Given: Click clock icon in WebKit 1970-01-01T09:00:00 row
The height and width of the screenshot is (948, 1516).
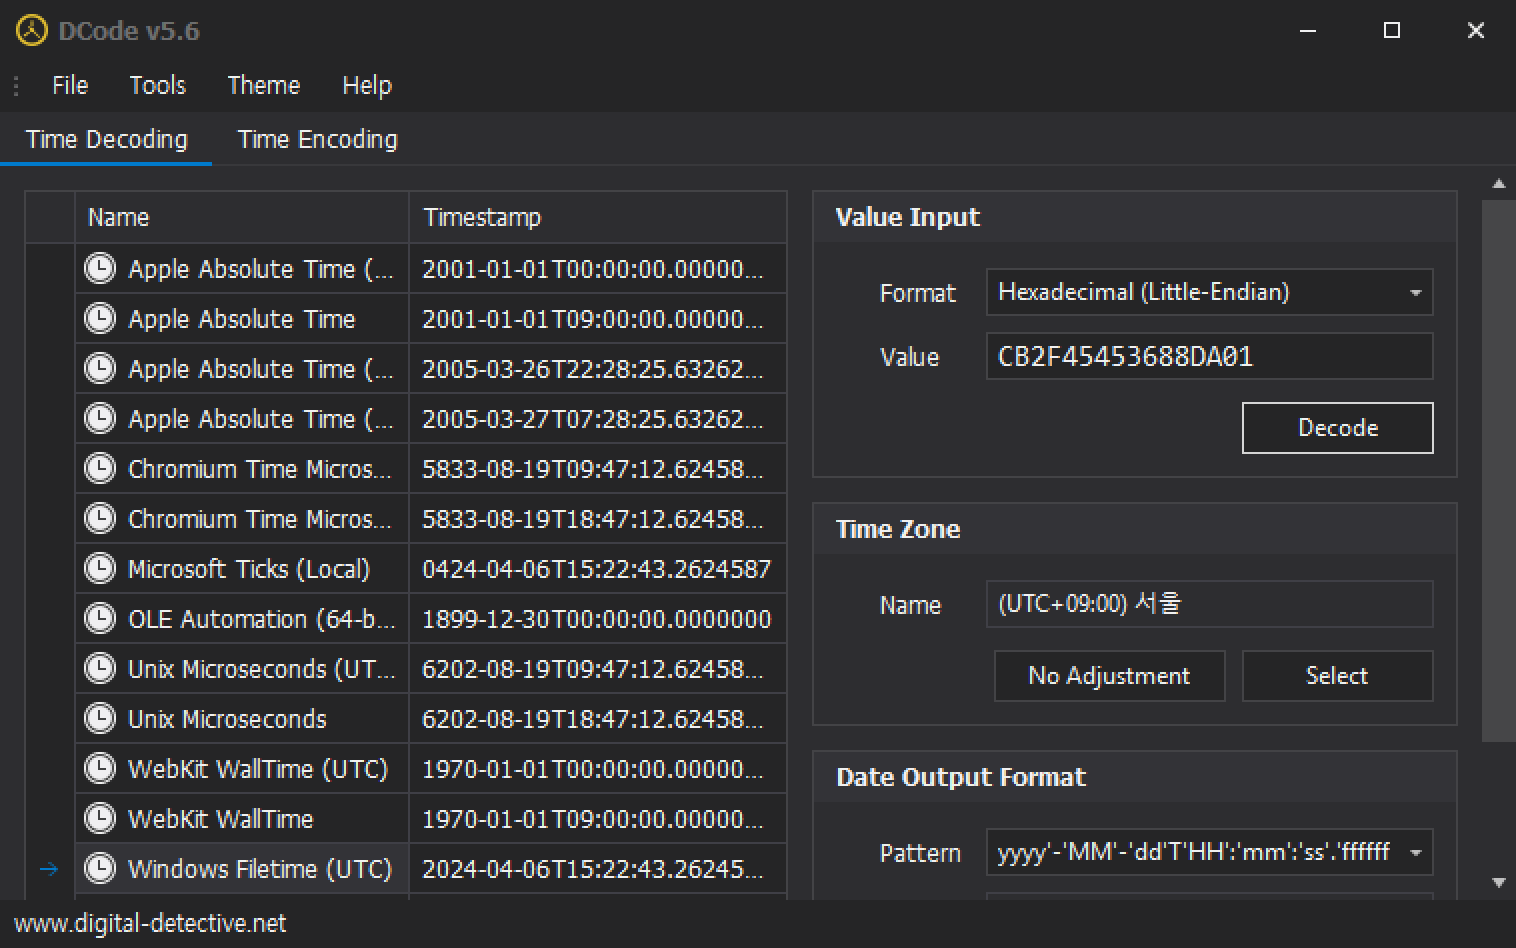Looking at the screenshot, I should (x=100, y=818).
